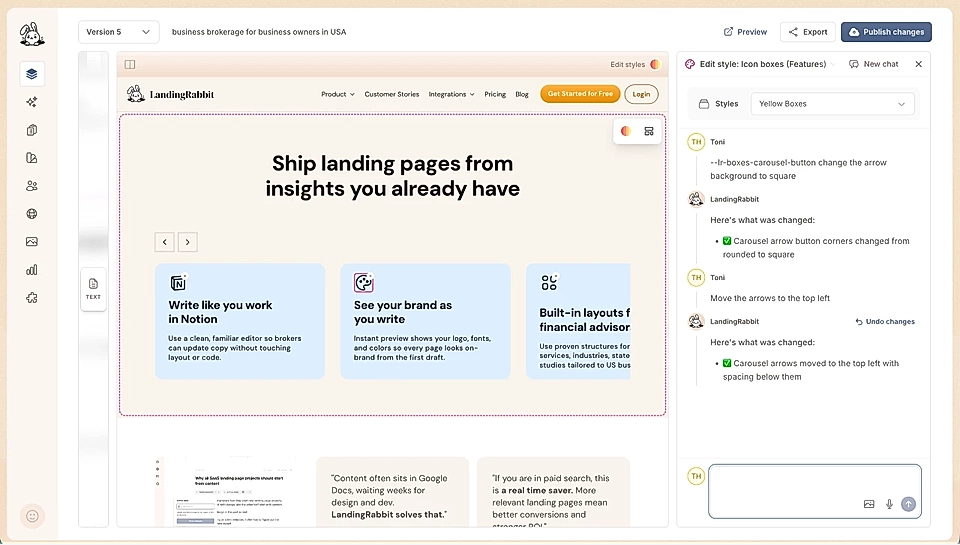
Task: Expand the Product menu in site navbar
Action: tap(338, 94)
